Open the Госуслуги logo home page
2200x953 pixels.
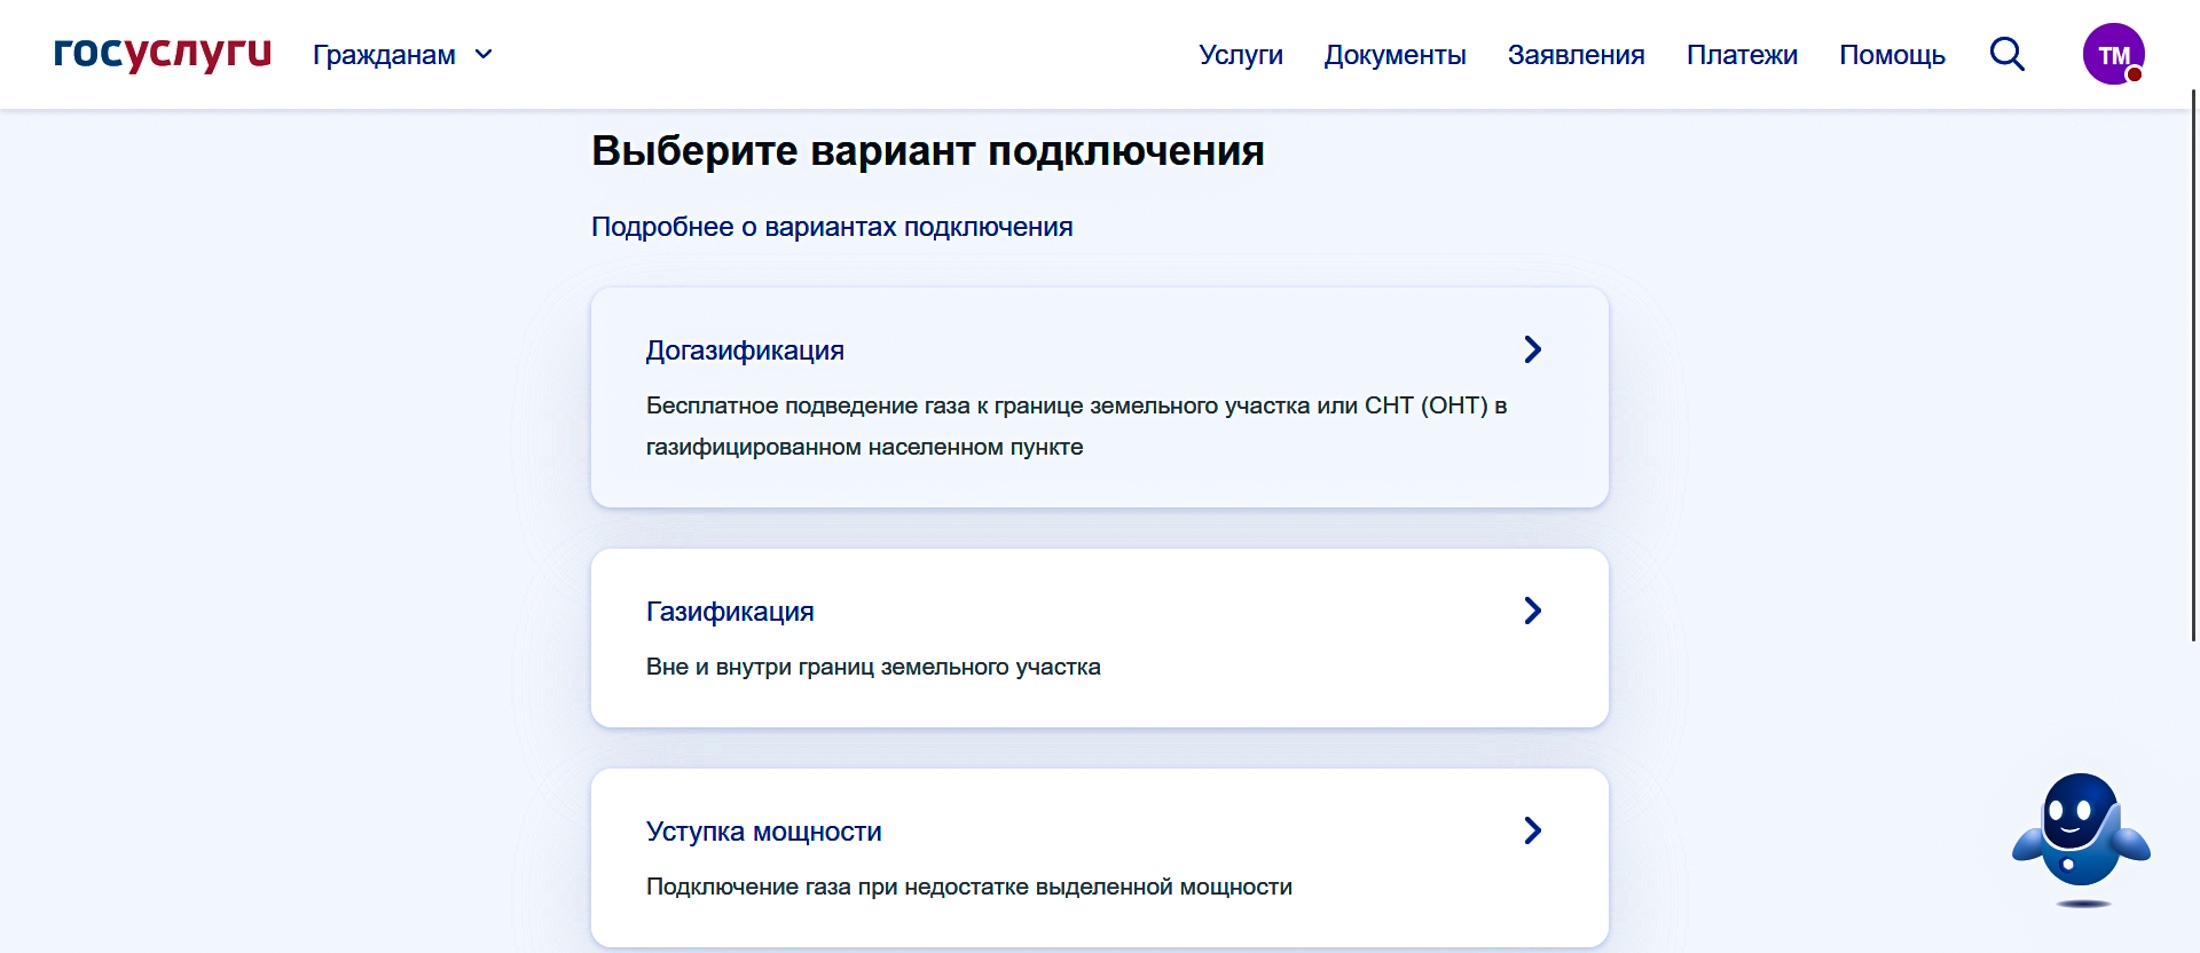[162, 54]
